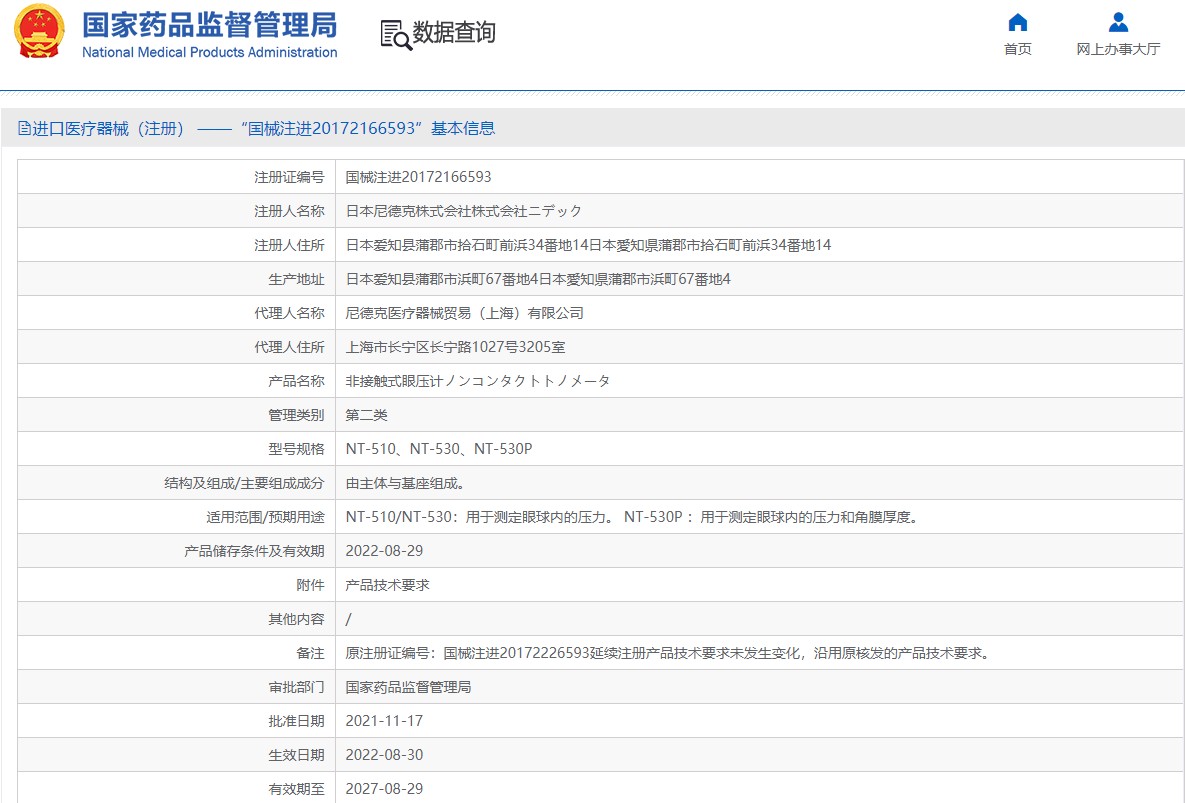Screen dimensions: 1185x803
Task: Click the 结构及组成/主要组成成分 label
Action: (245, 483)
